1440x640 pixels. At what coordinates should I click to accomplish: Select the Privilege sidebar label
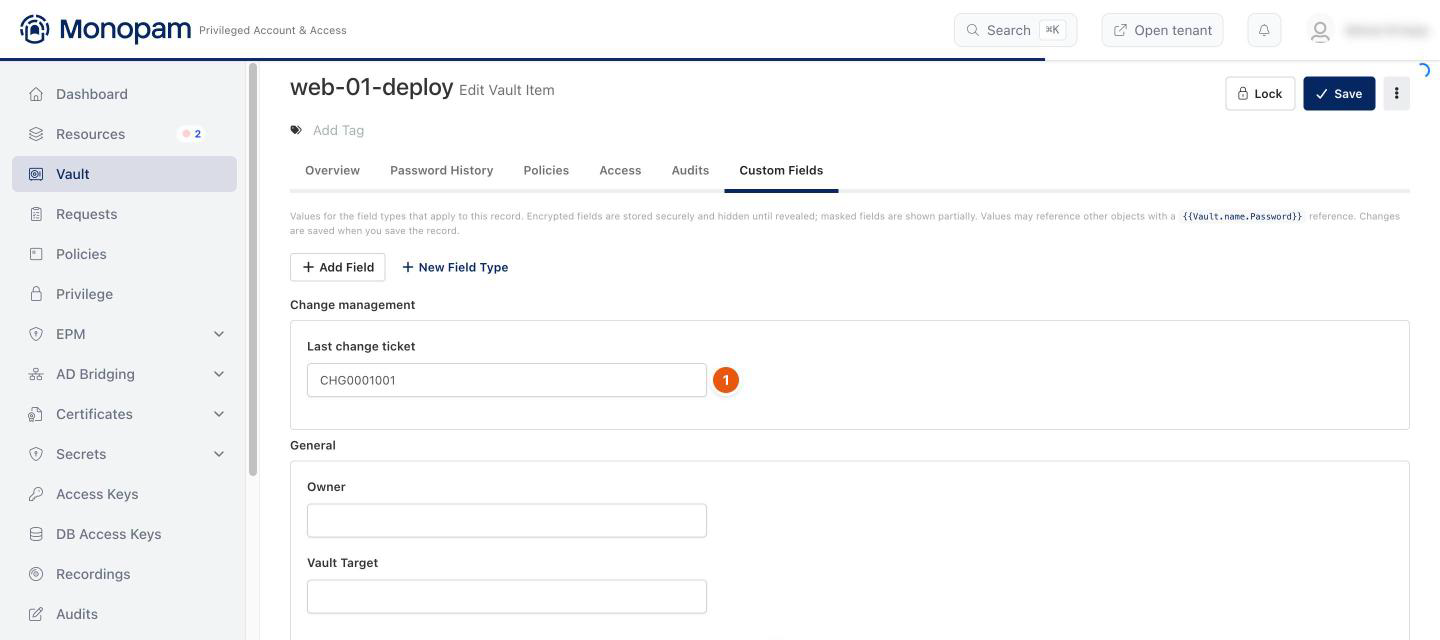point(84,294)
